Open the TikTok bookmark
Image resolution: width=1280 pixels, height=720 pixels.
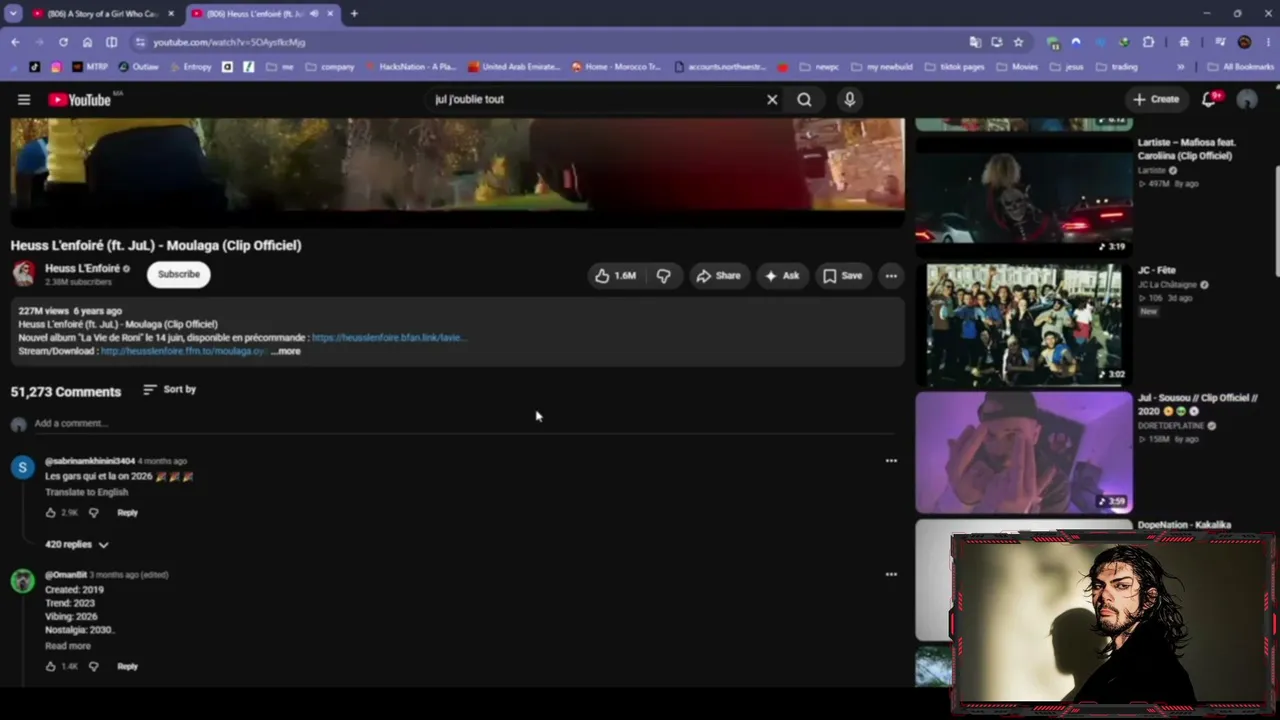pos(35,67)
